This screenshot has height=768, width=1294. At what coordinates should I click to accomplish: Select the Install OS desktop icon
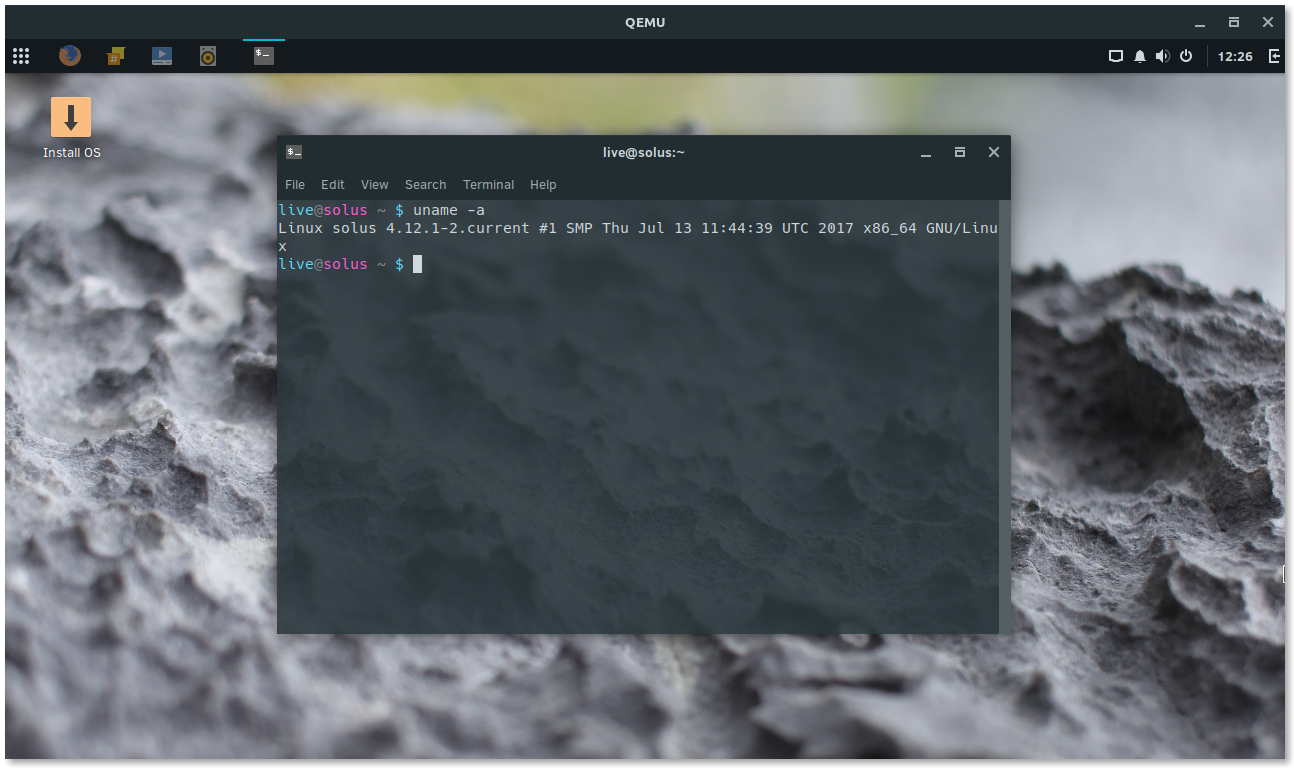click(71, 128)
